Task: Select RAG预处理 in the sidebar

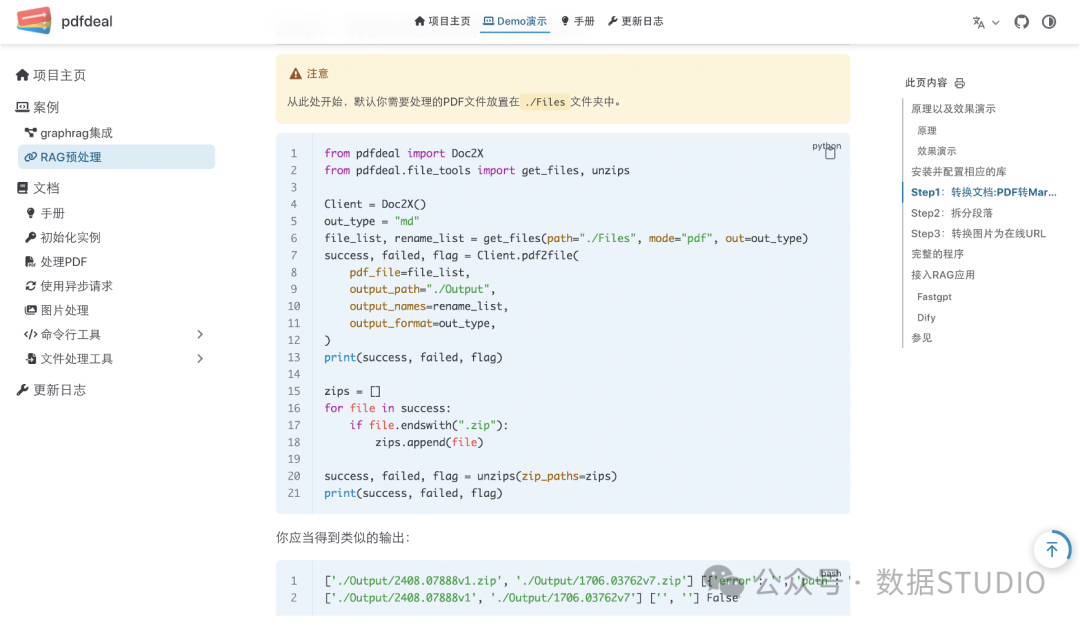Action: coord(116,157)
